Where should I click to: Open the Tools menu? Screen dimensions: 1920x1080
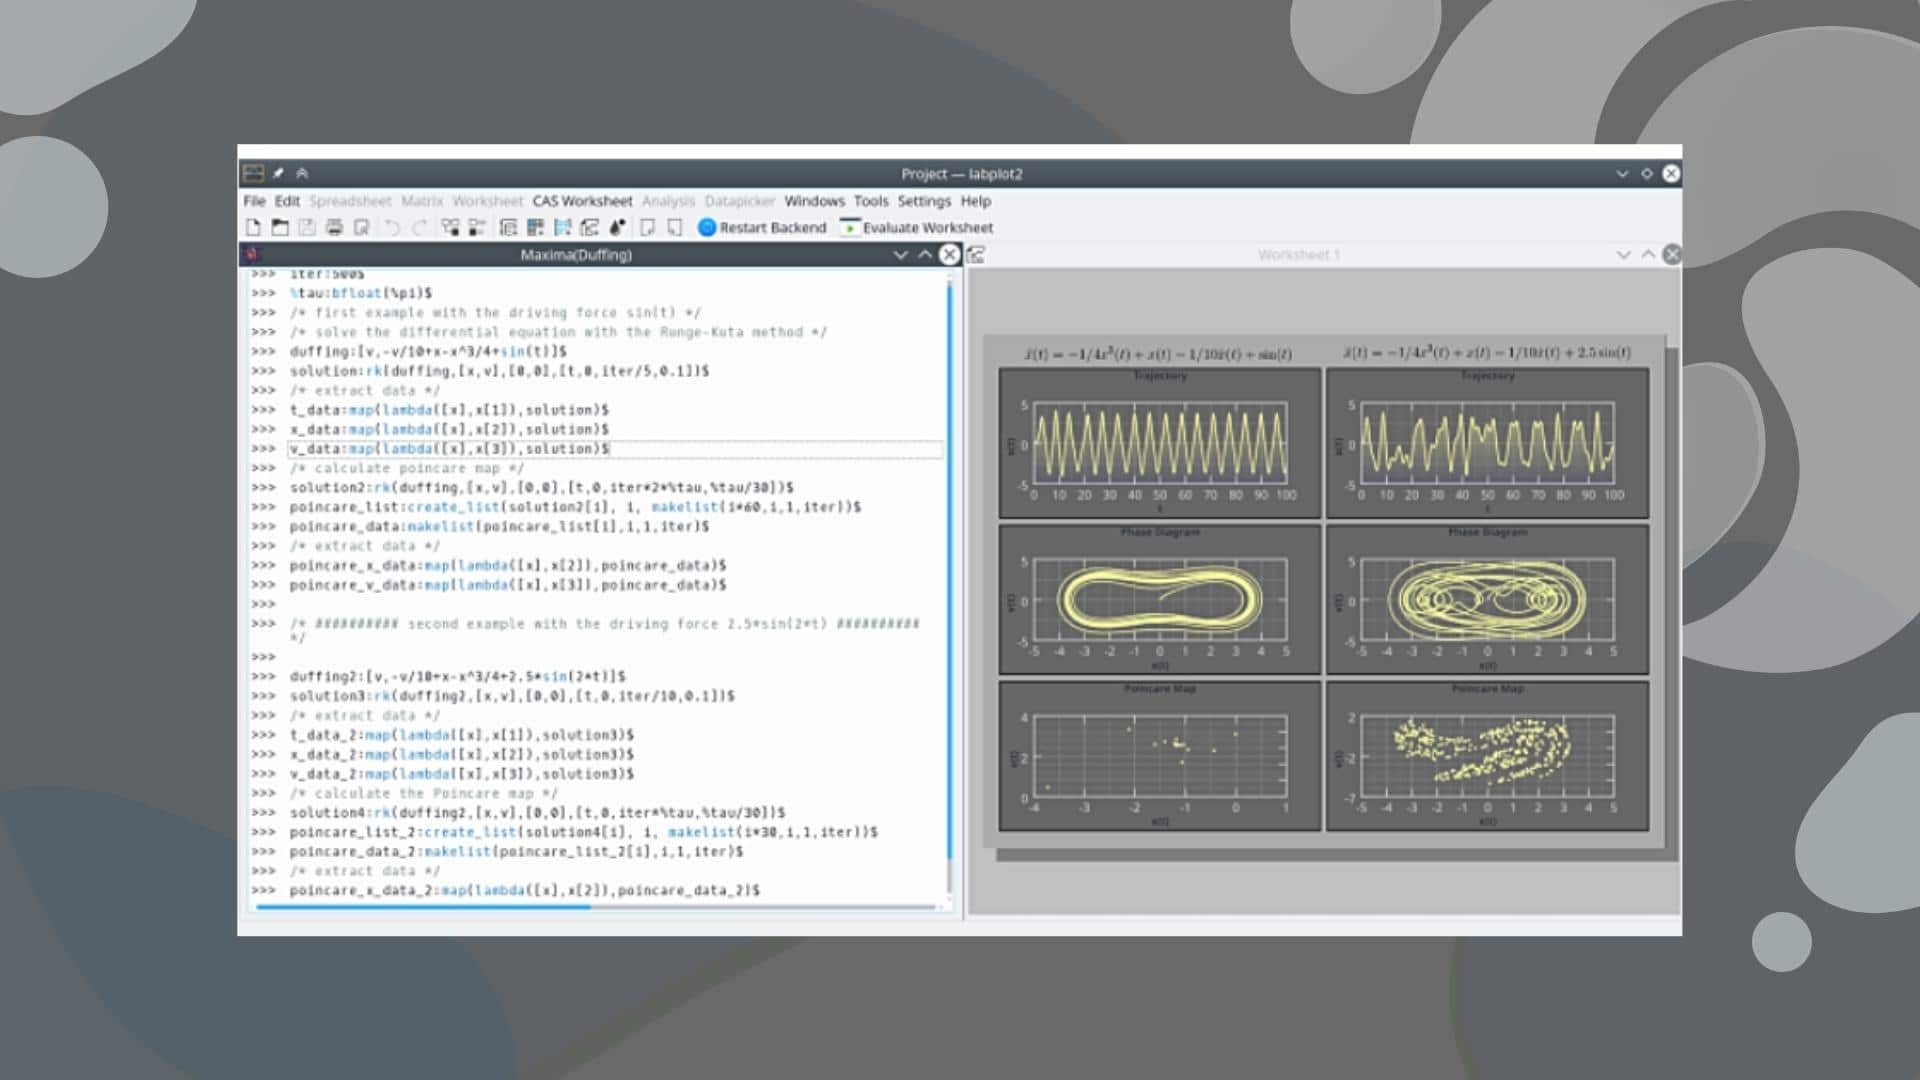(x=870, y=201)
